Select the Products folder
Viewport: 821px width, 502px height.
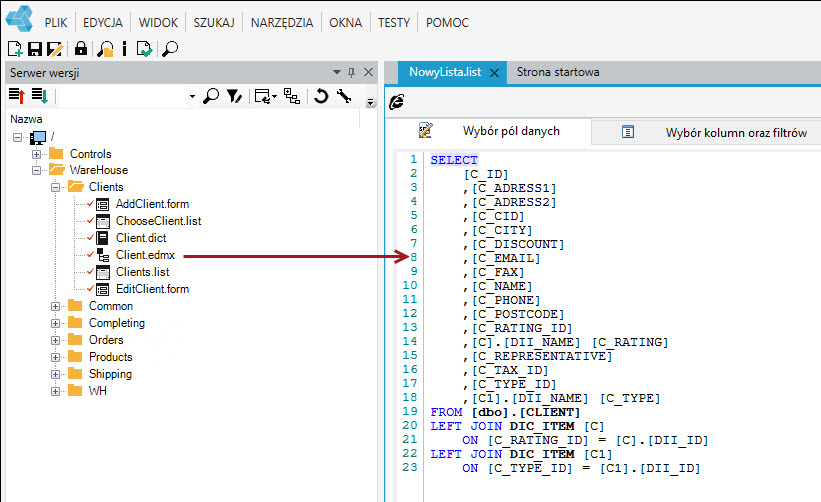110,358
